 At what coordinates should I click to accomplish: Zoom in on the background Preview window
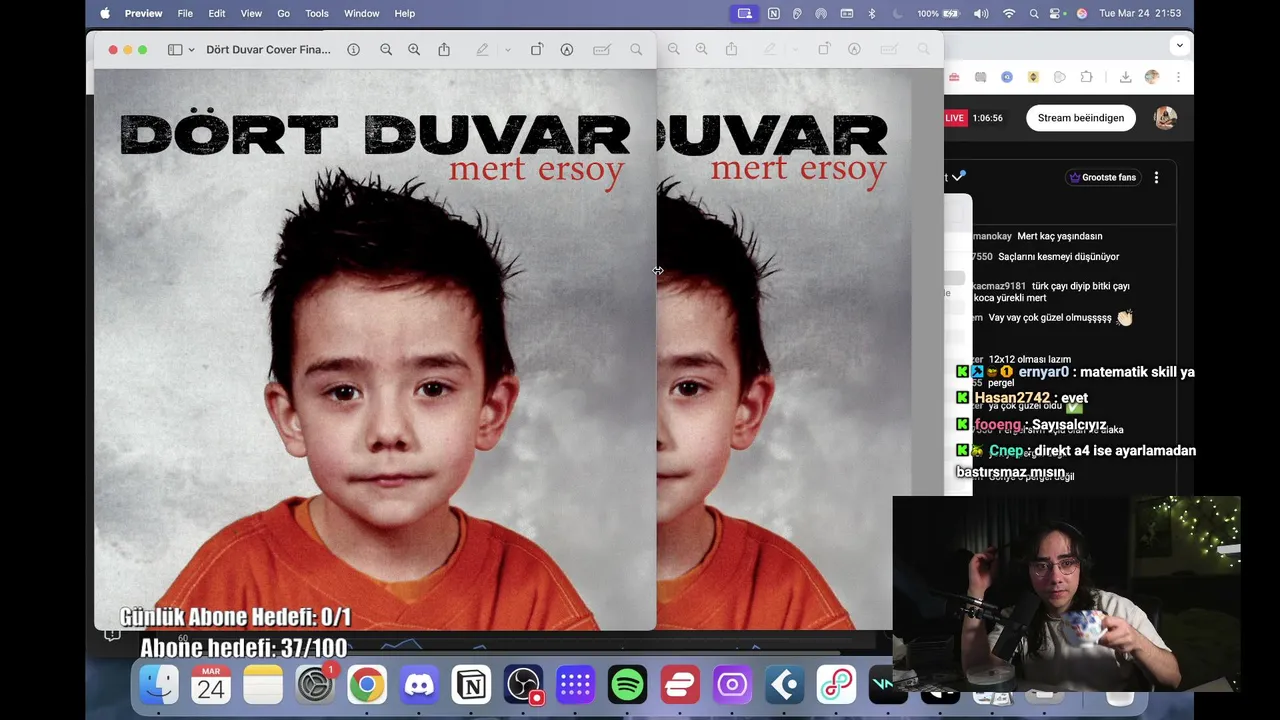702,49
